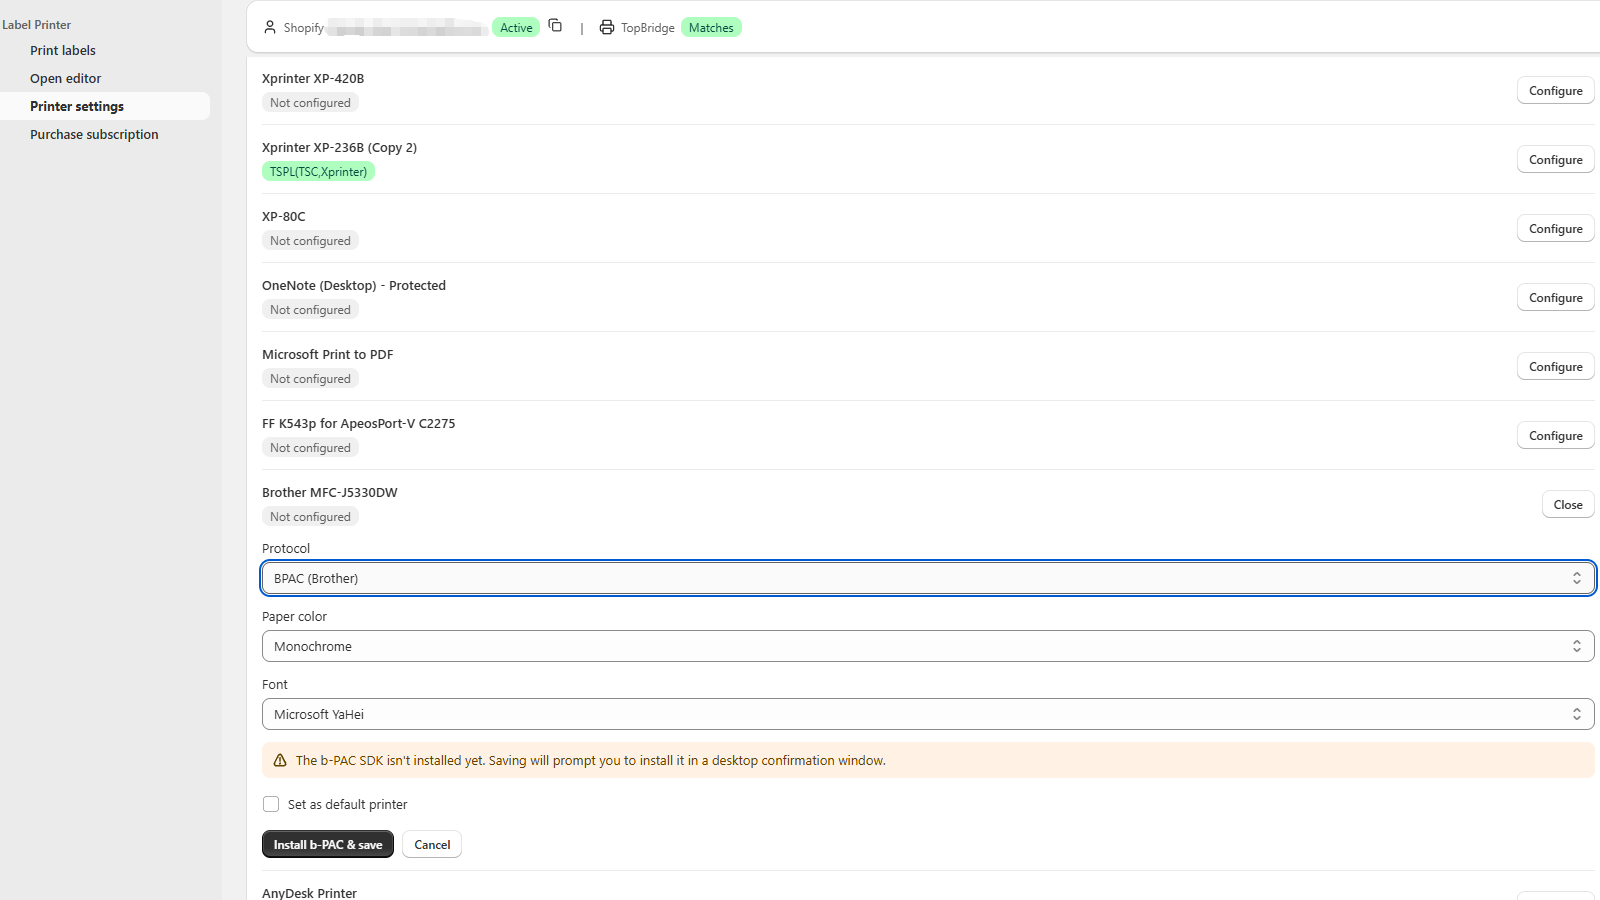Click Not configured badge under Brother MFC-J5330DW

click(x=310, y=517)
